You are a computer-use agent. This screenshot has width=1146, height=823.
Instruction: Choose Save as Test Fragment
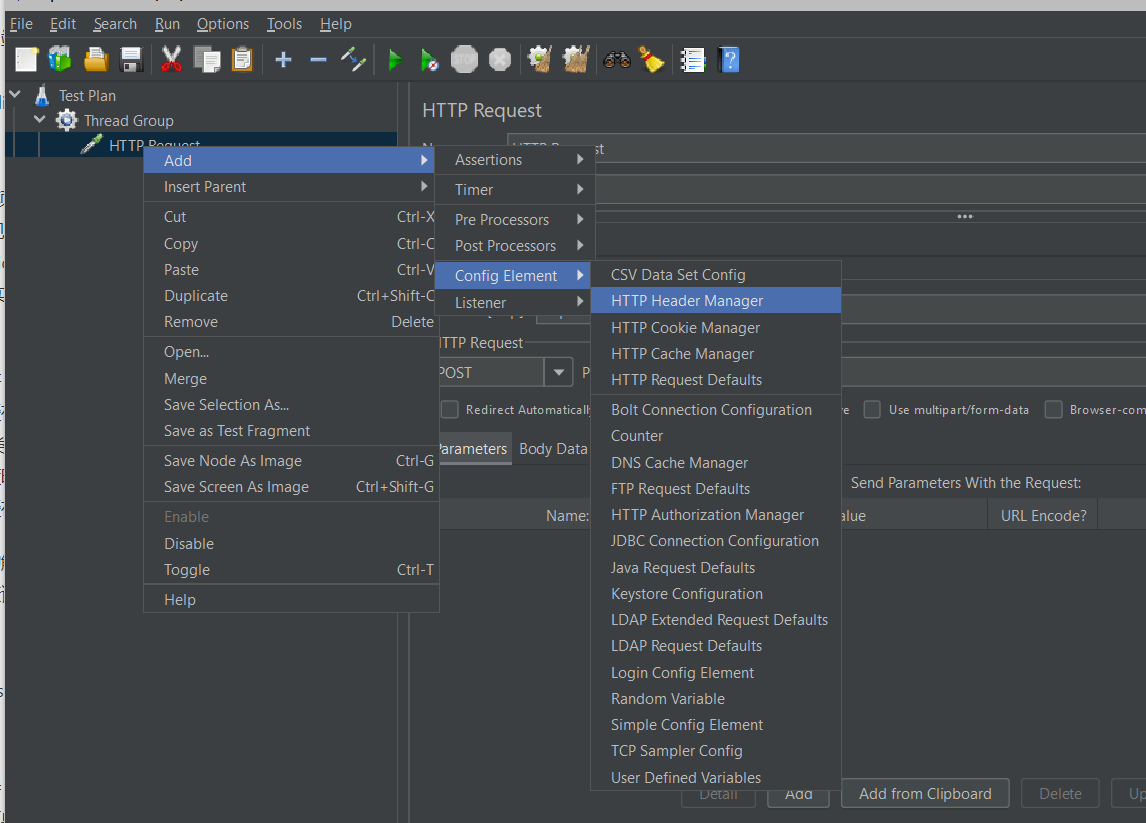291,431
